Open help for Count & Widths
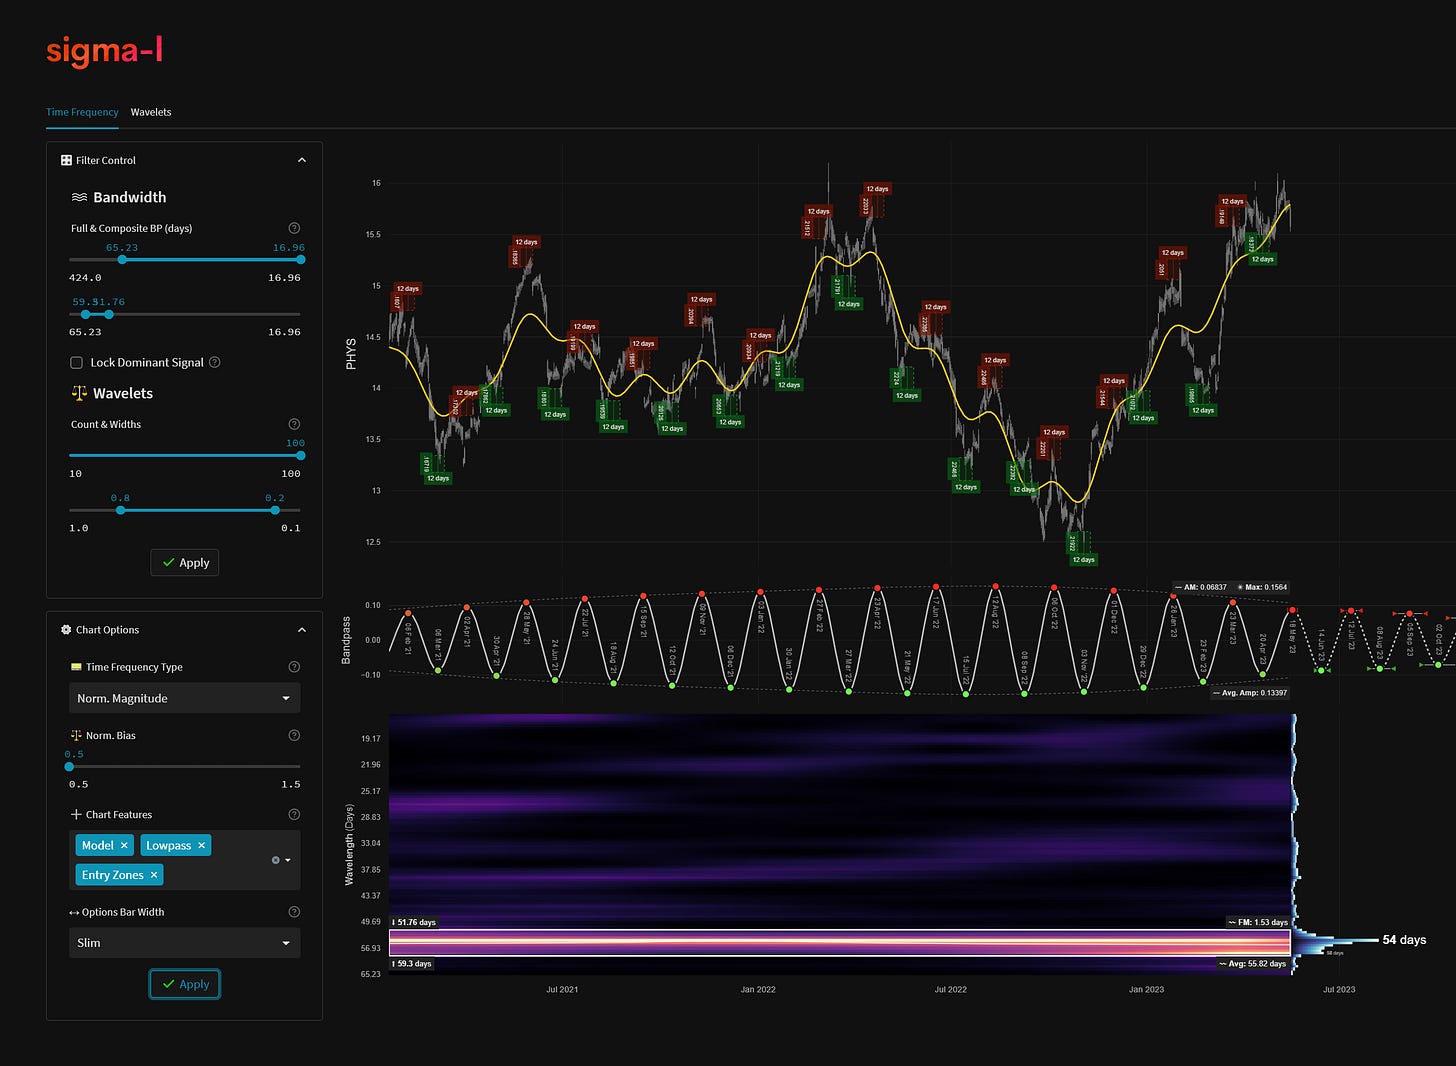 (x=294, y=424)
